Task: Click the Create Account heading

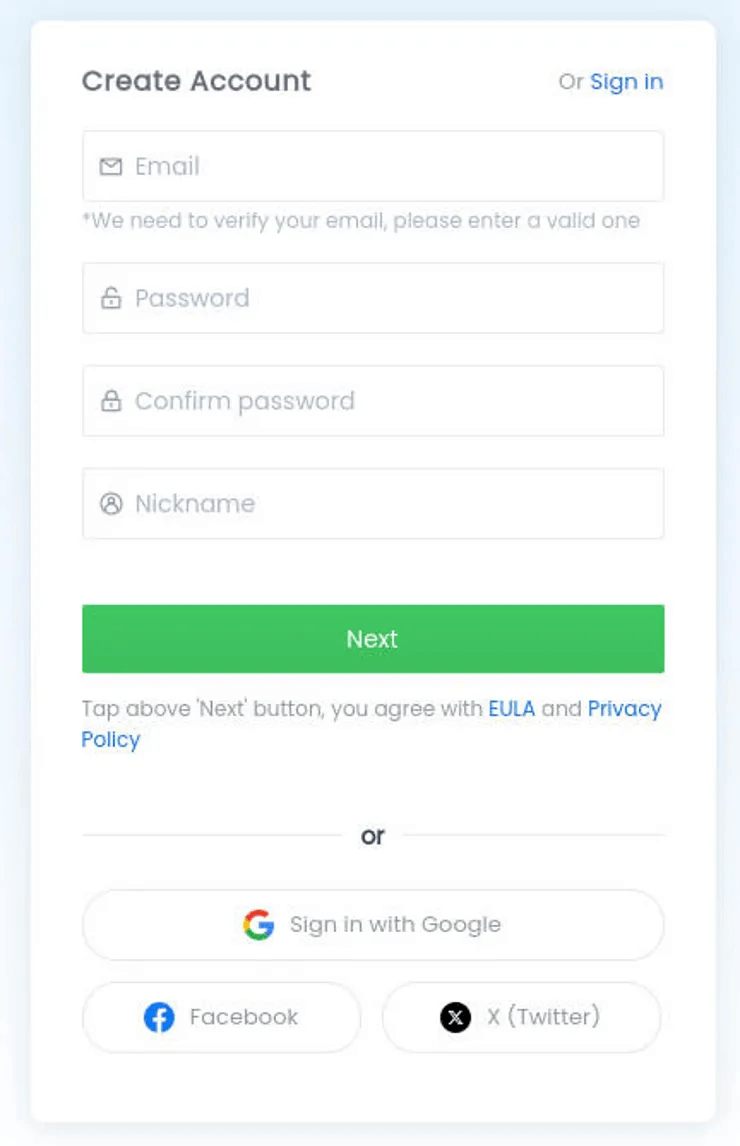Action: (196, 81)
